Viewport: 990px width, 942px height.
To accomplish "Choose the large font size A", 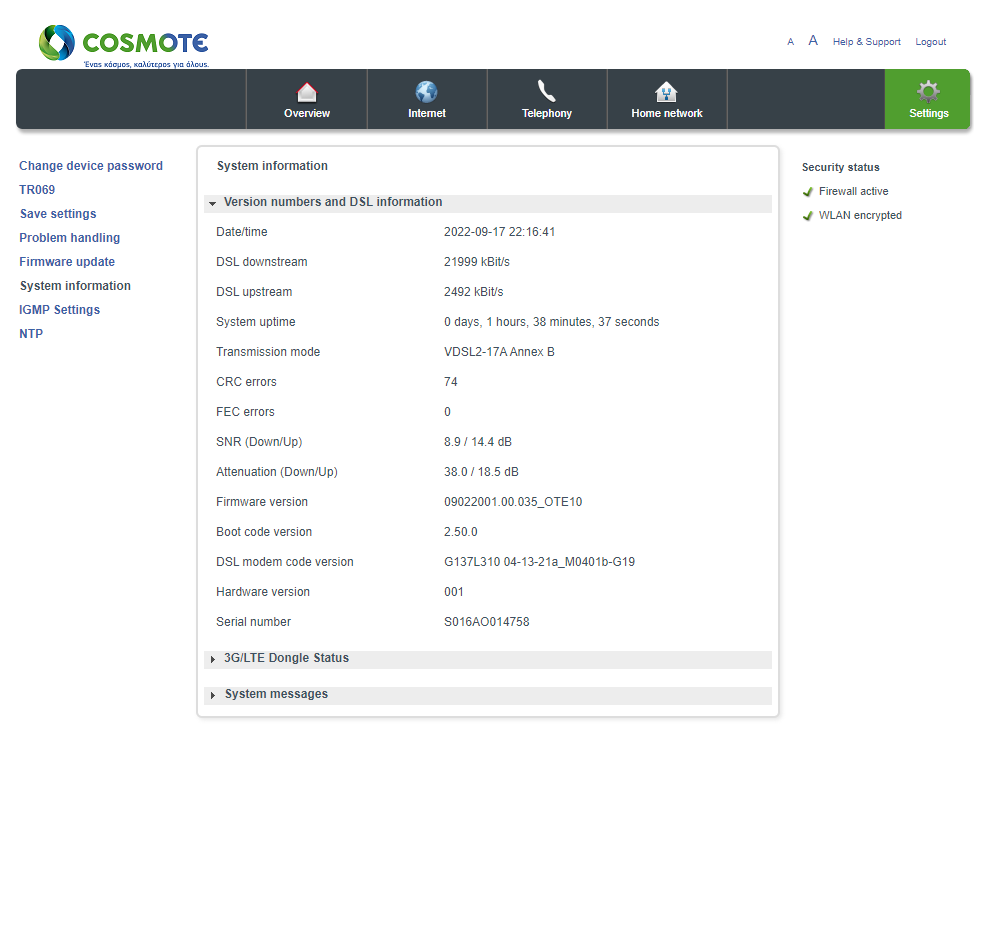I will [x=813, y=40].
